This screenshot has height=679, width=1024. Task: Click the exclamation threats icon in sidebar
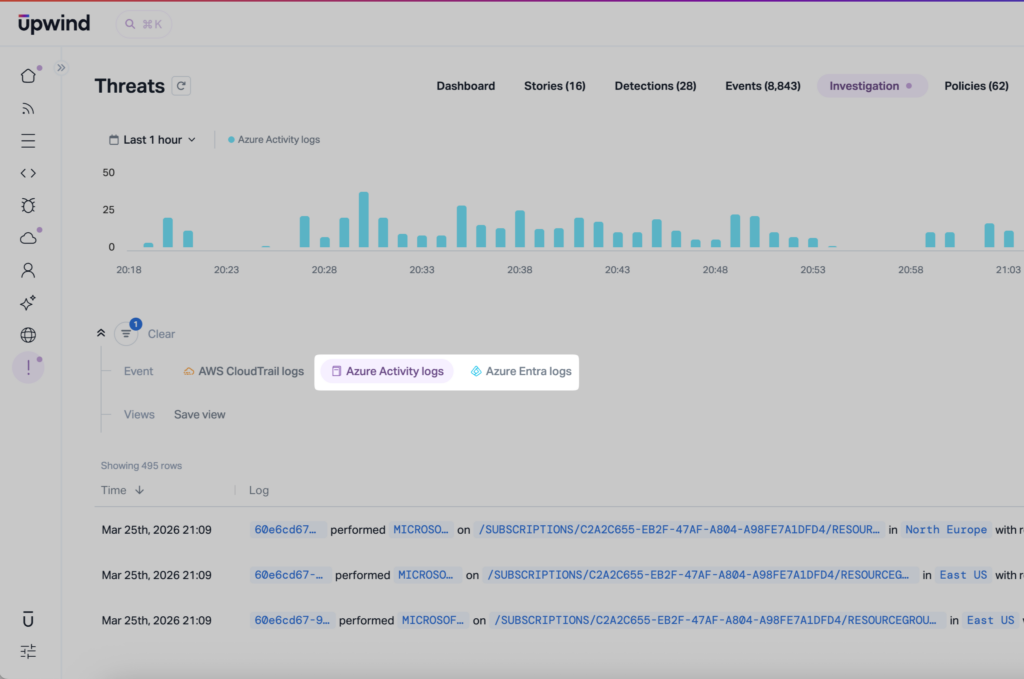[x=29, y=367]
